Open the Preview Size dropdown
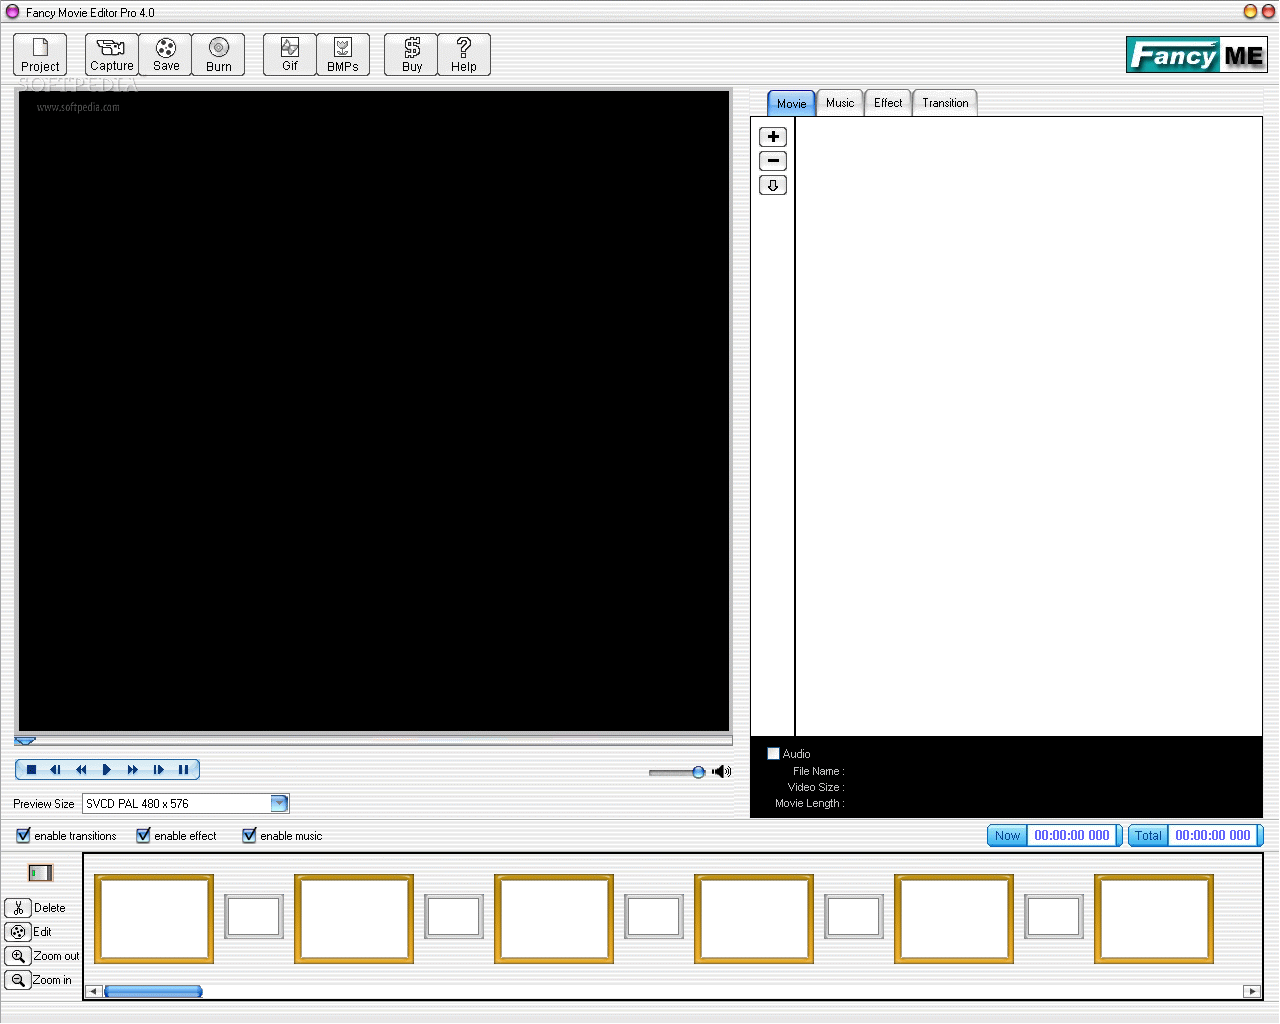Image resolution: width=1280 pixels, height=1024 pixels. coord(279,803)
